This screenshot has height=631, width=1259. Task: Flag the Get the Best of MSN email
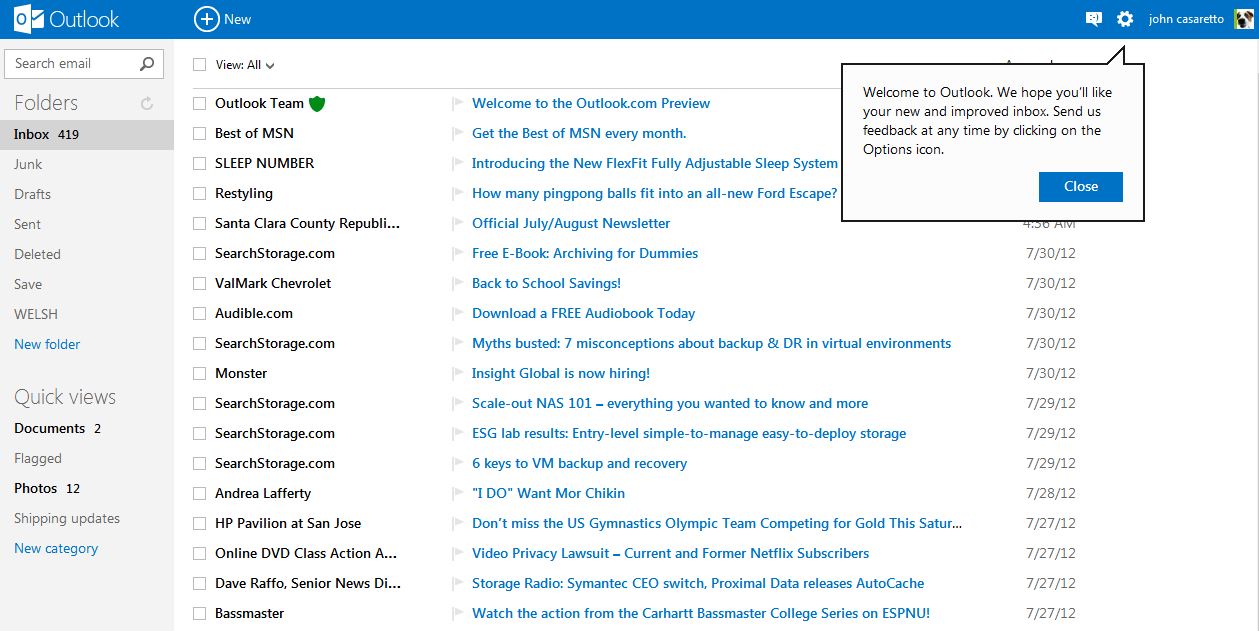pos(458,133)
